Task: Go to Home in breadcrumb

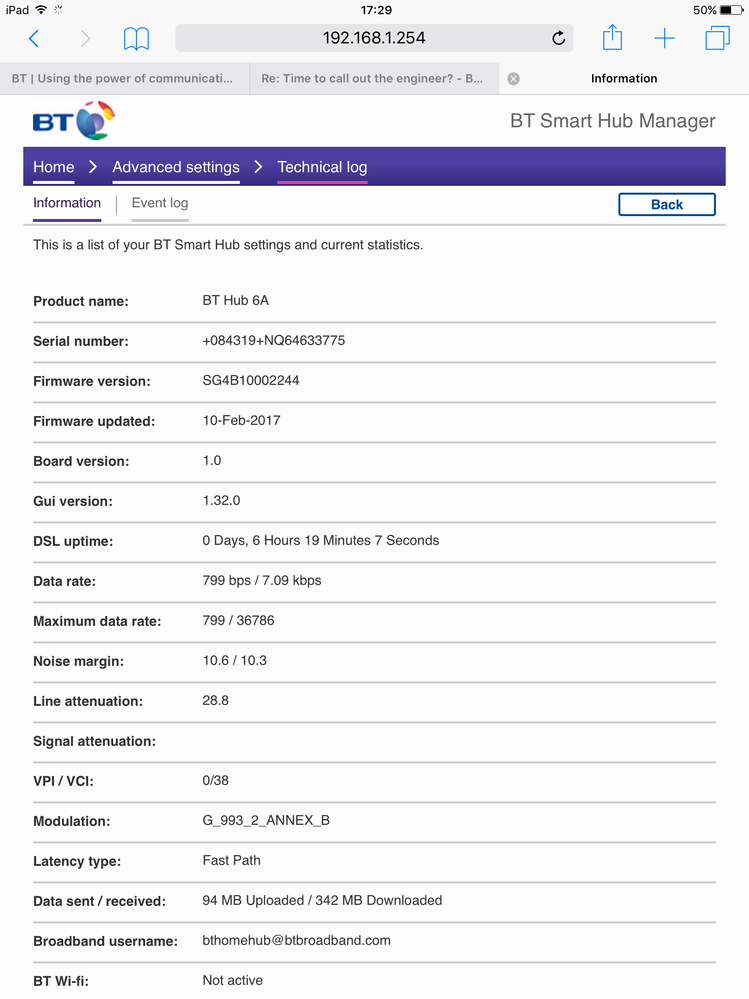Action: coord(54,167)
